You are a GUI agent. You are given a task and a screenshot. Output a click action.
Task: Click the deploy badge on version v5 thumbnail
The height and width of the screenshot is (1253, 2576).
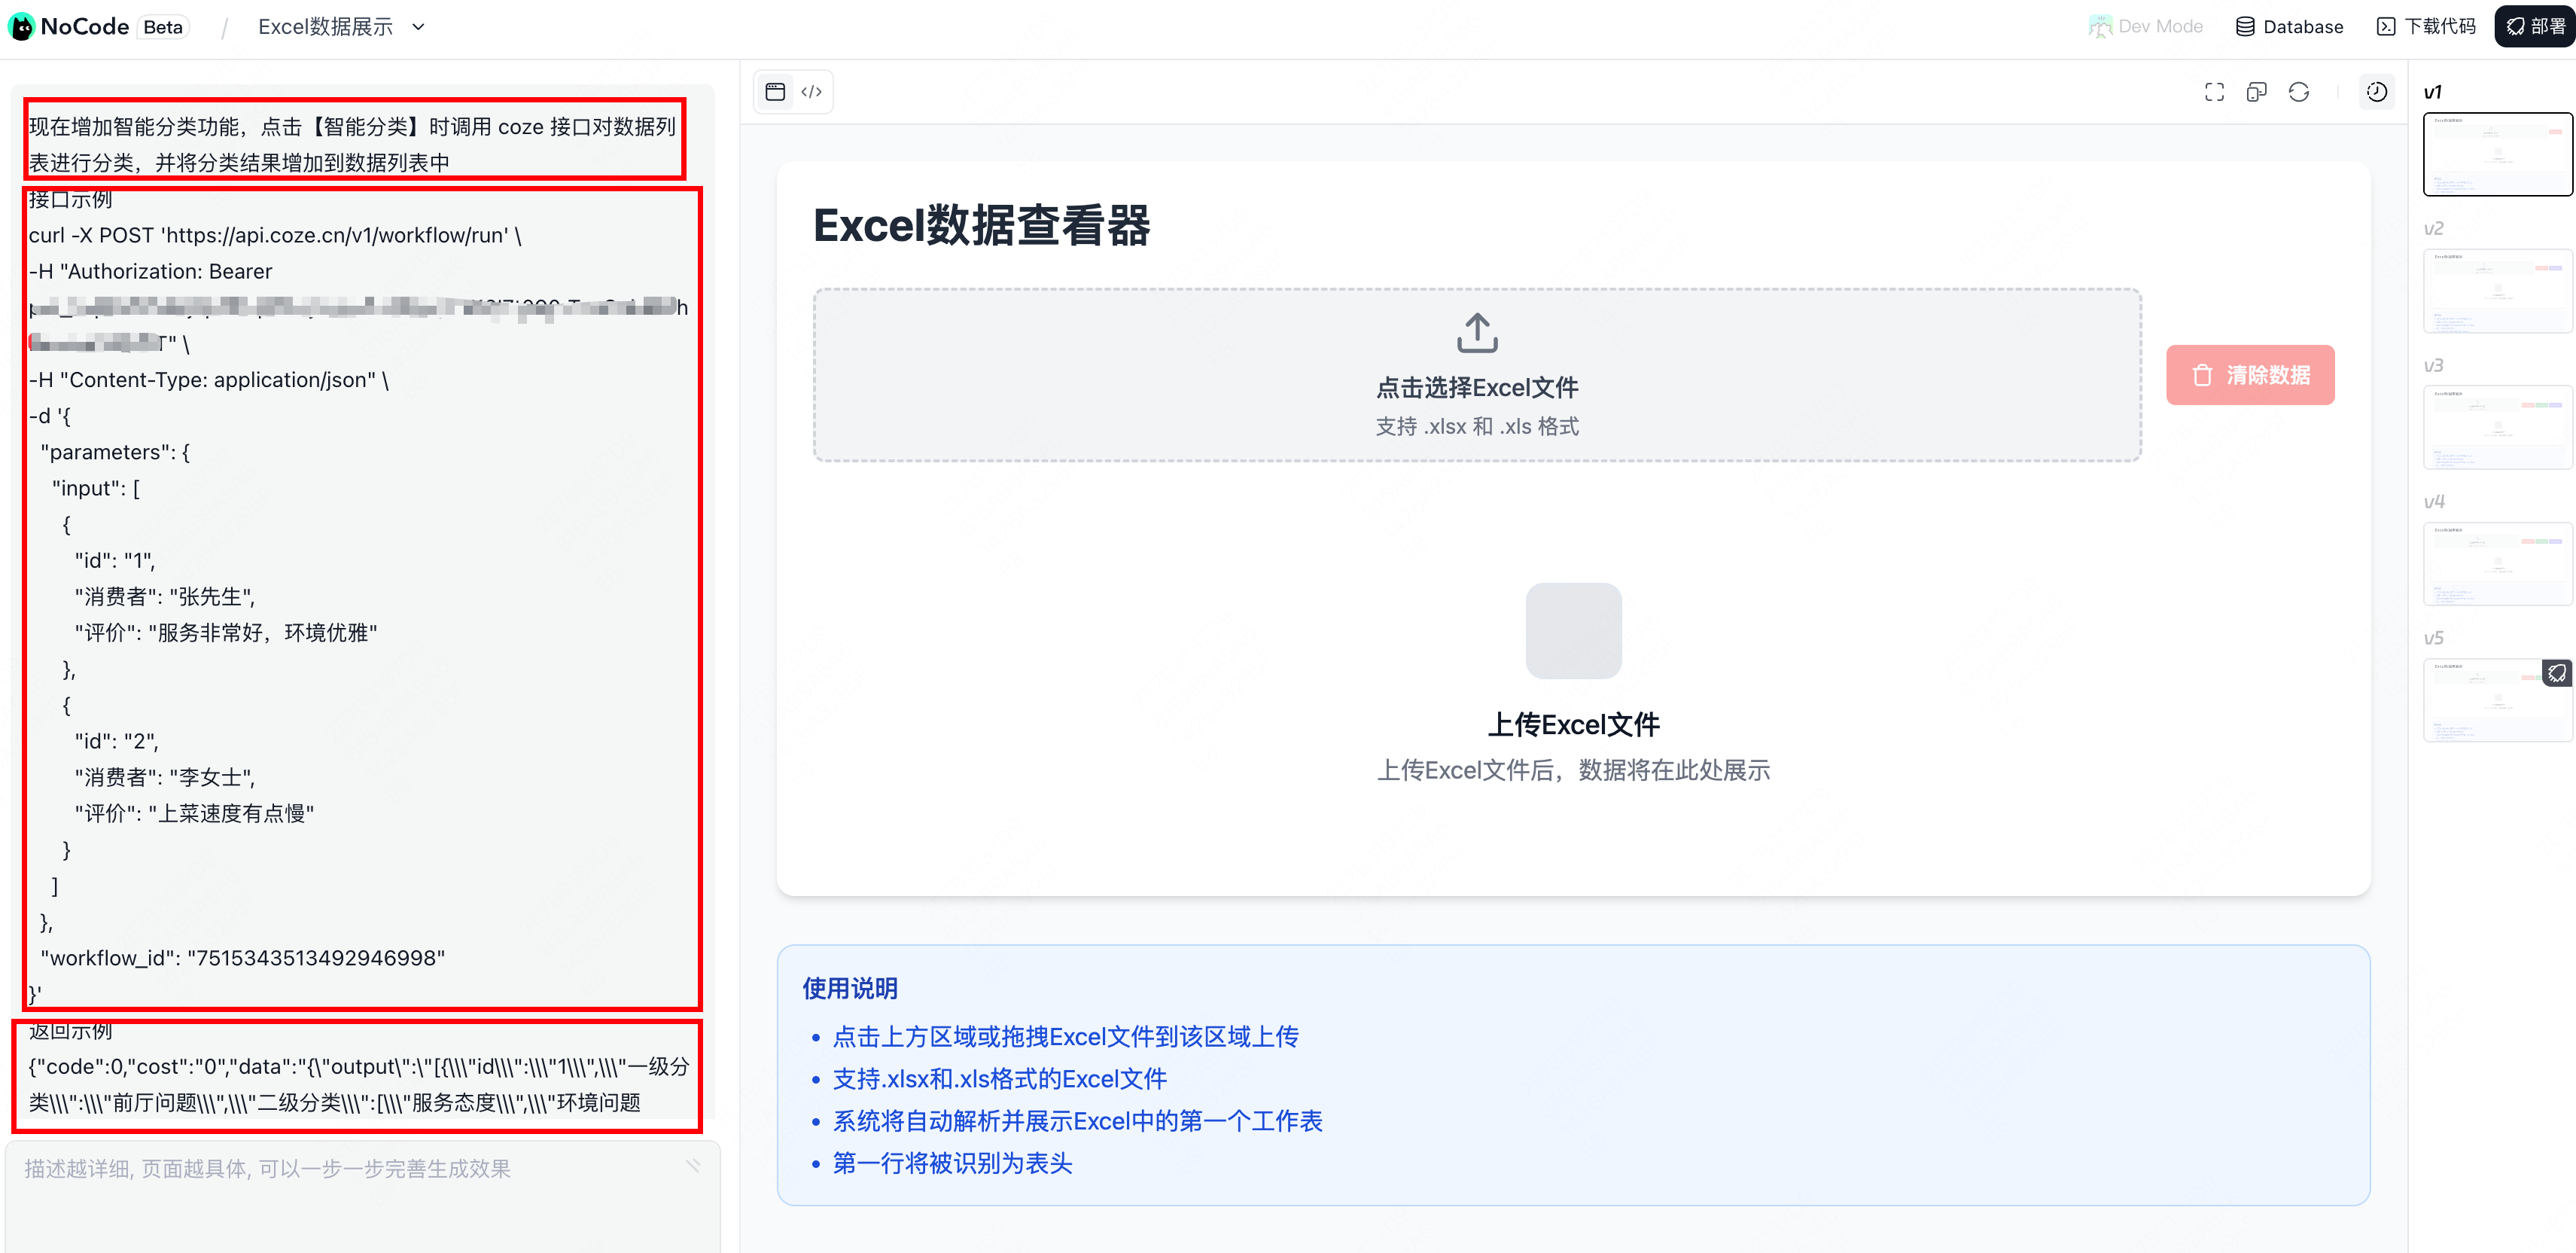click(x=2557, y=673)
